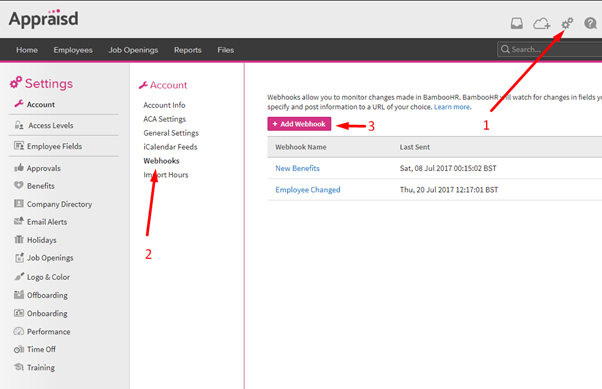The image size is (602, 389).
Task: Click the Settings gears icon in sidebar
Action: coord(16,82)
